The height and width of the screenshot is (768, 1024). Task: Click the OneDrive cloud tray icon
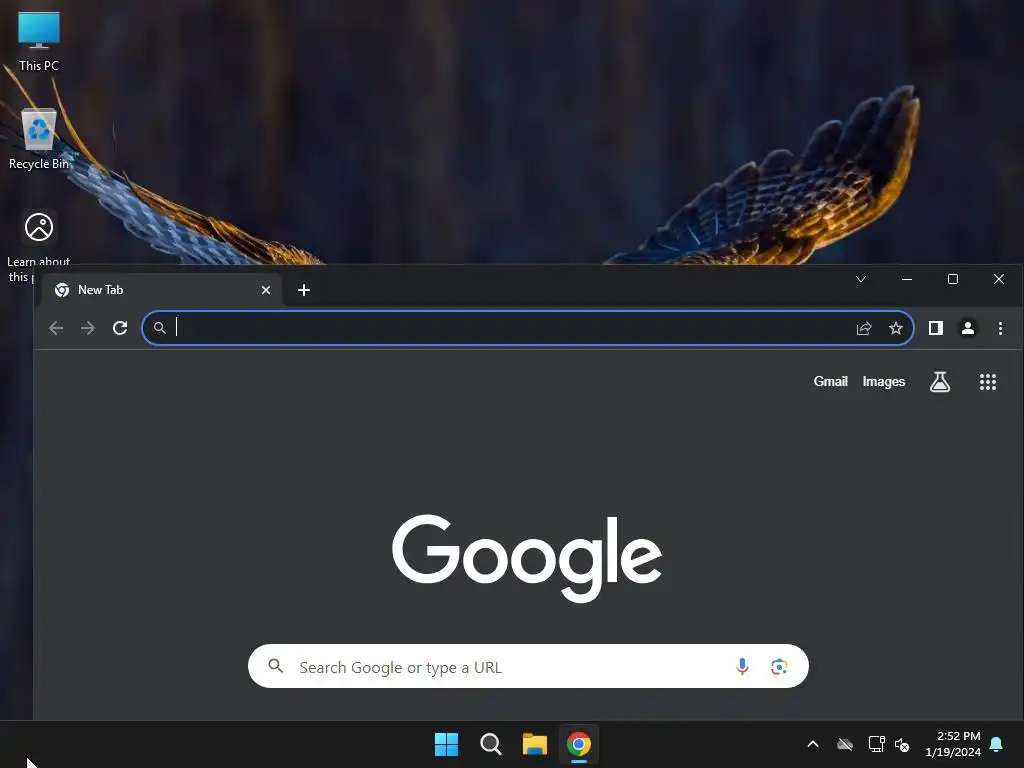pos(845,744)
